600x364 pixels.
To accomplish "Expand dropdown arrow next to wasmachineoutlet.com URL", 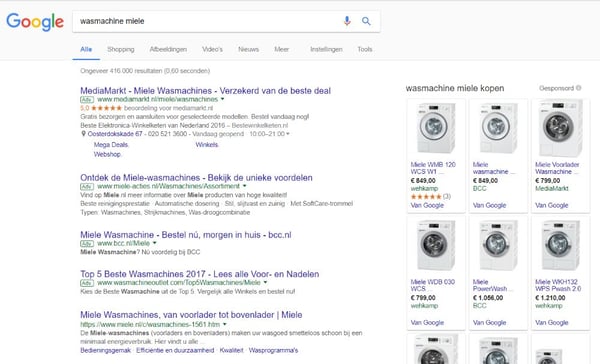I will (x=265, y=282).
